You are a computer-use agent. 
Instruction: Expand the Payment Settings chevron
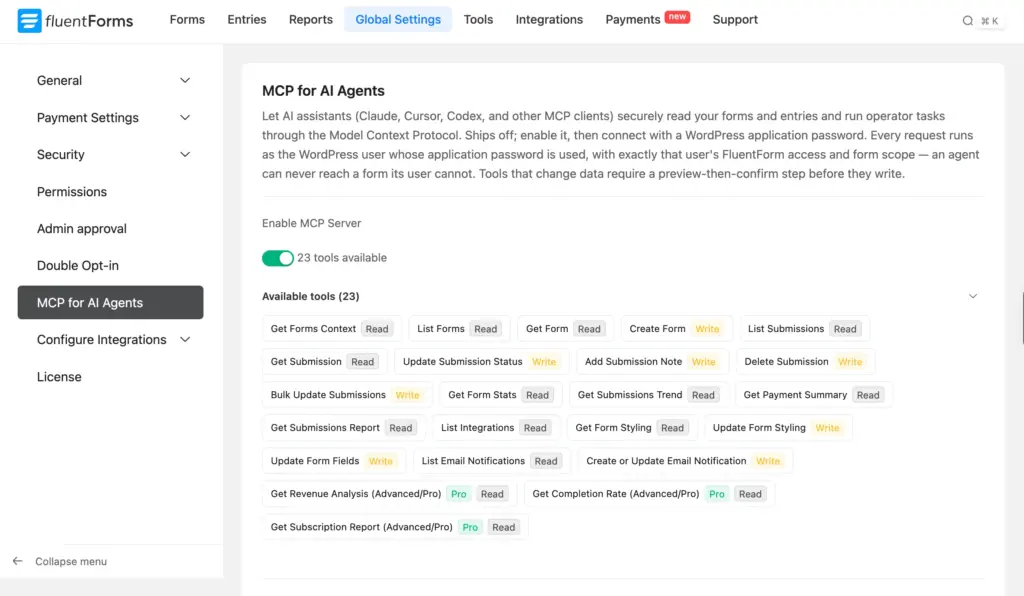point(185,118)
